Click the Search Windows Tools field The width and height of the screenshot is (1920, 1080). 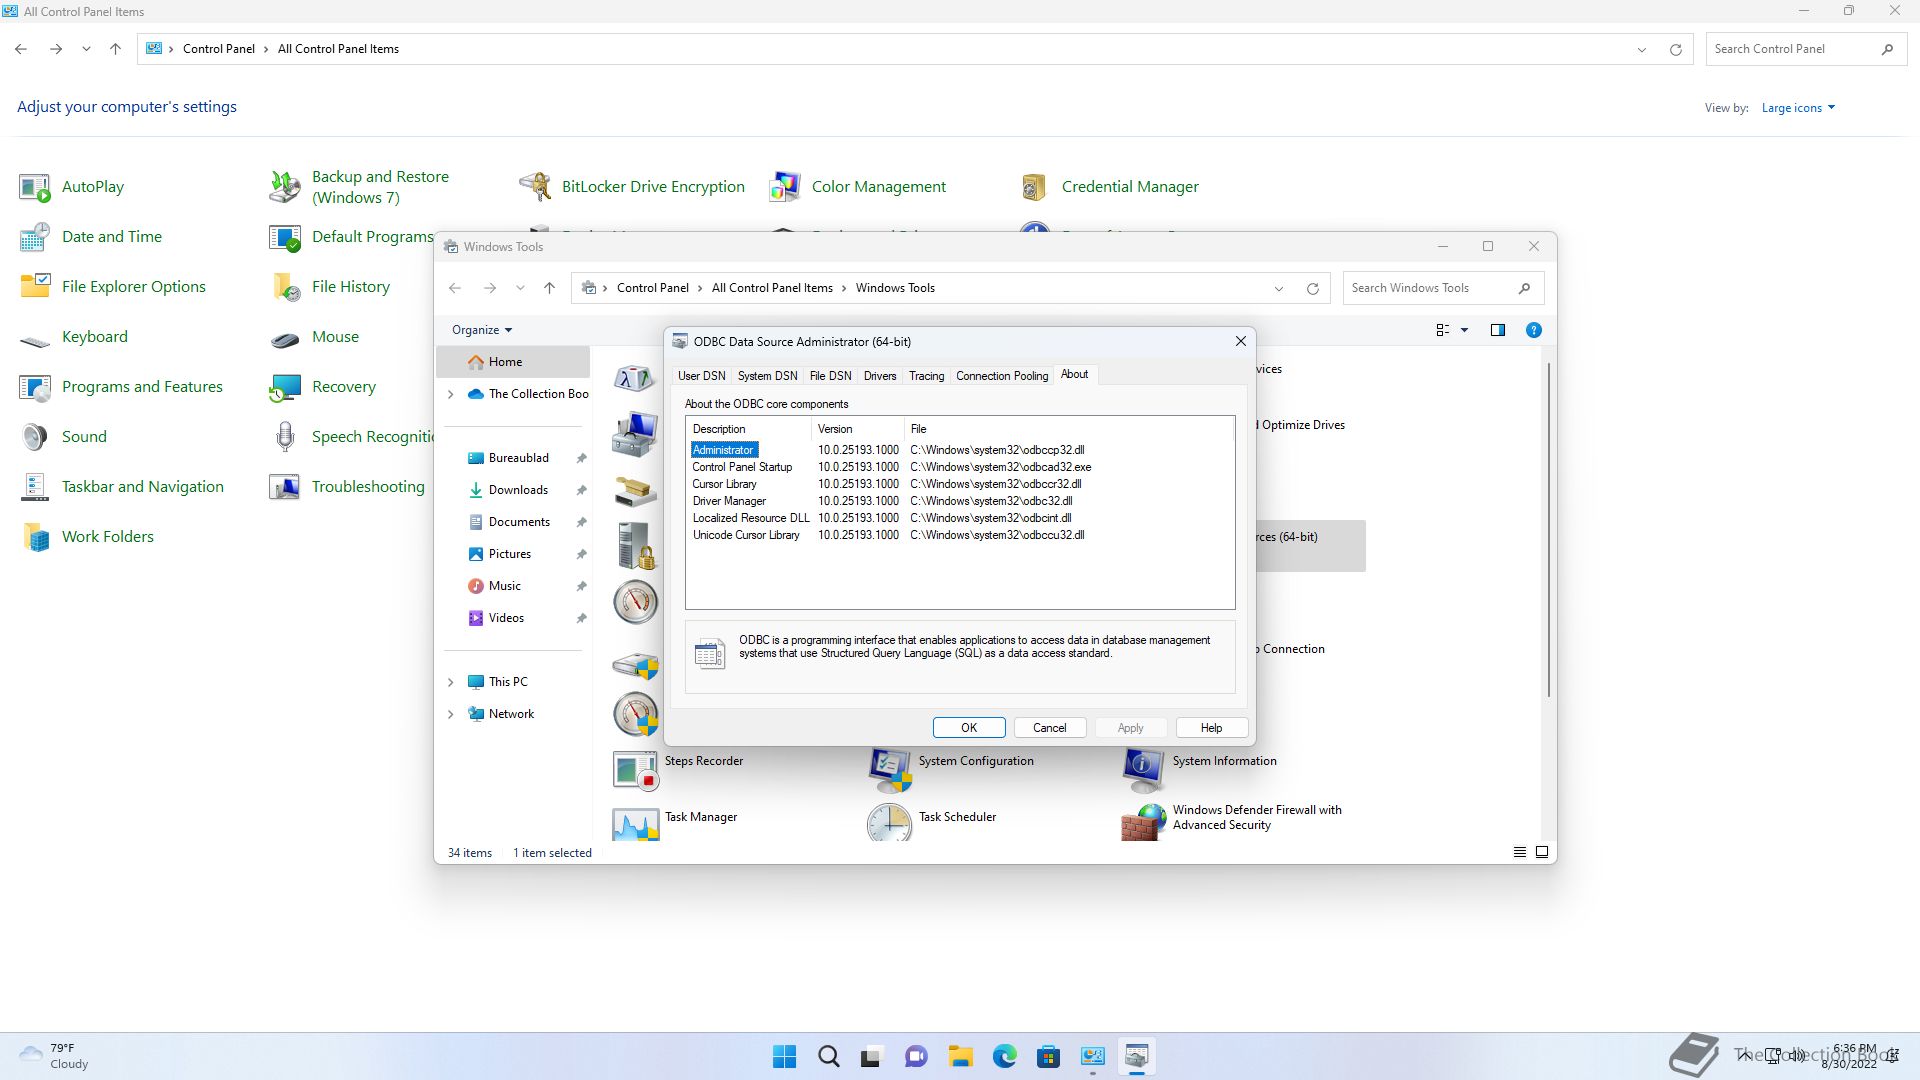click(x=1430, y=288)
